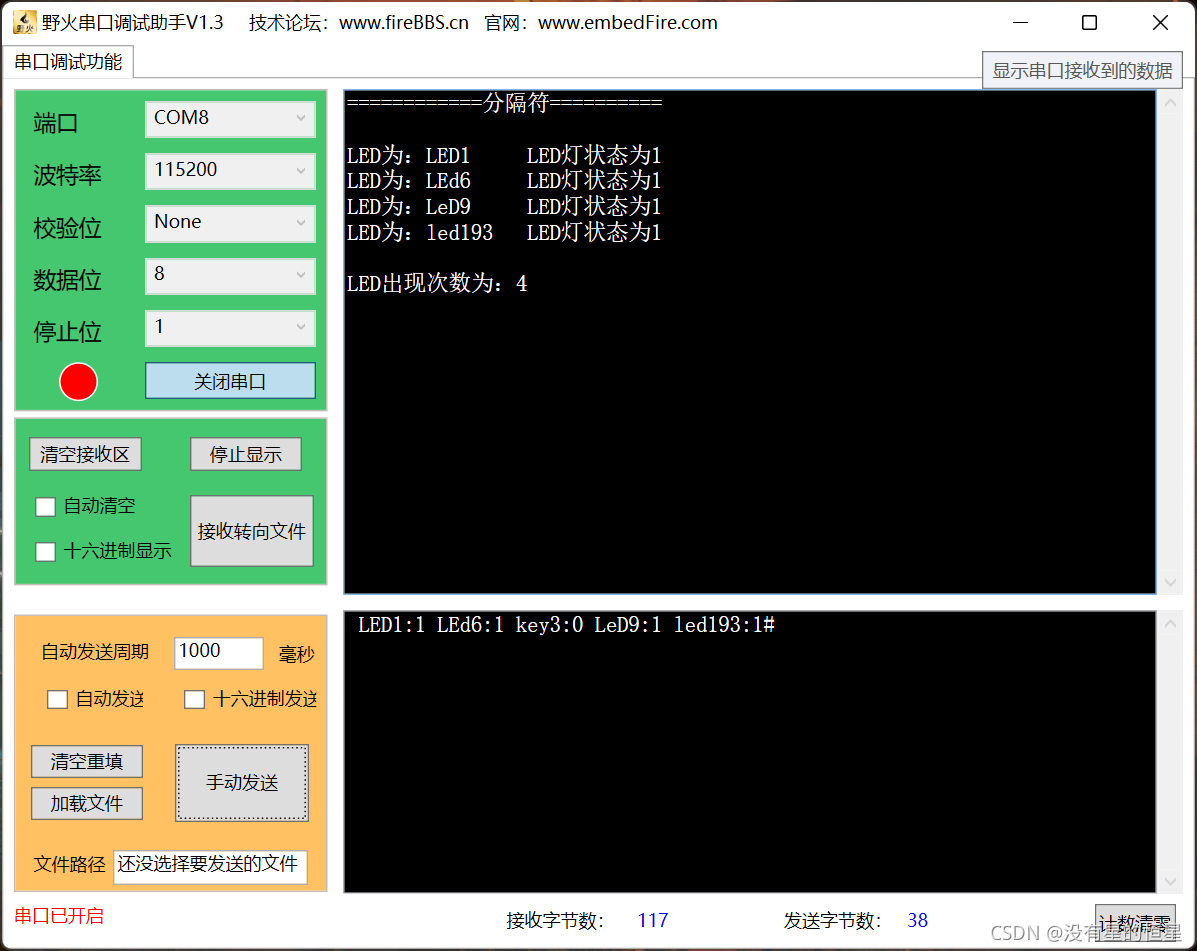Click 接收转向文件 button
This screenshot has width=1197, height=951.
252,531
